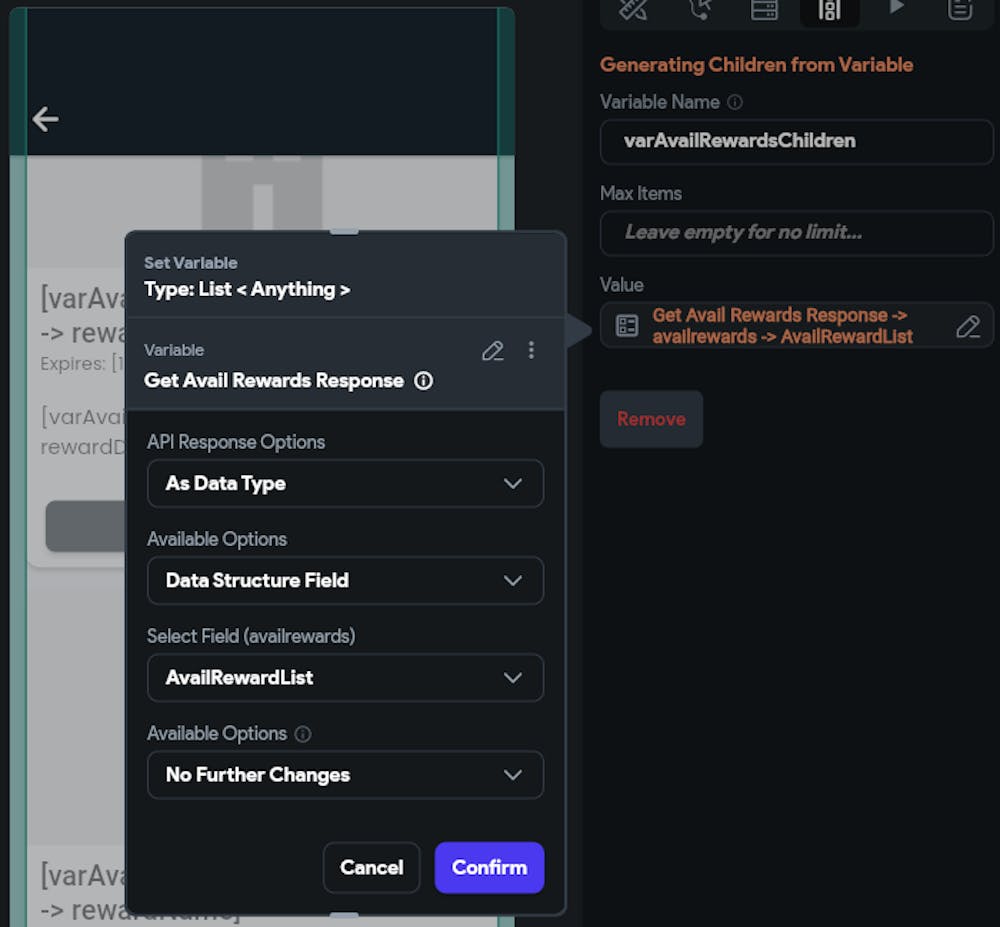Viewport: 1000px width, 927px height.
Task: Open the Backend Query panel icon
Action: [x=765, y=9]
